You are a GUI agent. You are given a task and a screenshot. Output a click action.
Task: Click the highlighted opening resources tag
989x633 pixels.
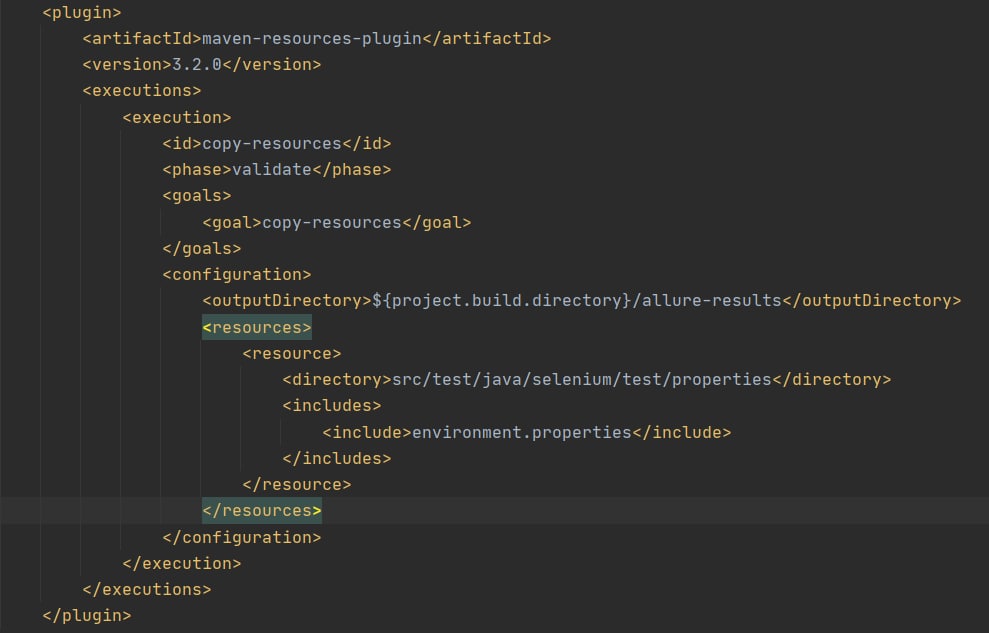(x=257, y=327)
